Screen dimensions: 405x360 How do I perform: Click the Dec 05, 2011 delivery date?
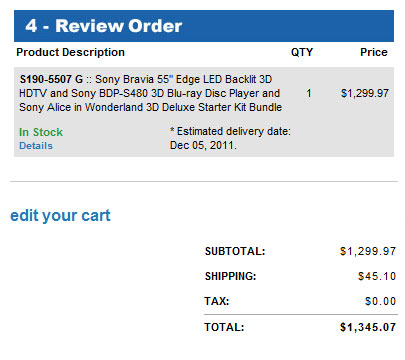pyautogui.click(x=203, y=145)
